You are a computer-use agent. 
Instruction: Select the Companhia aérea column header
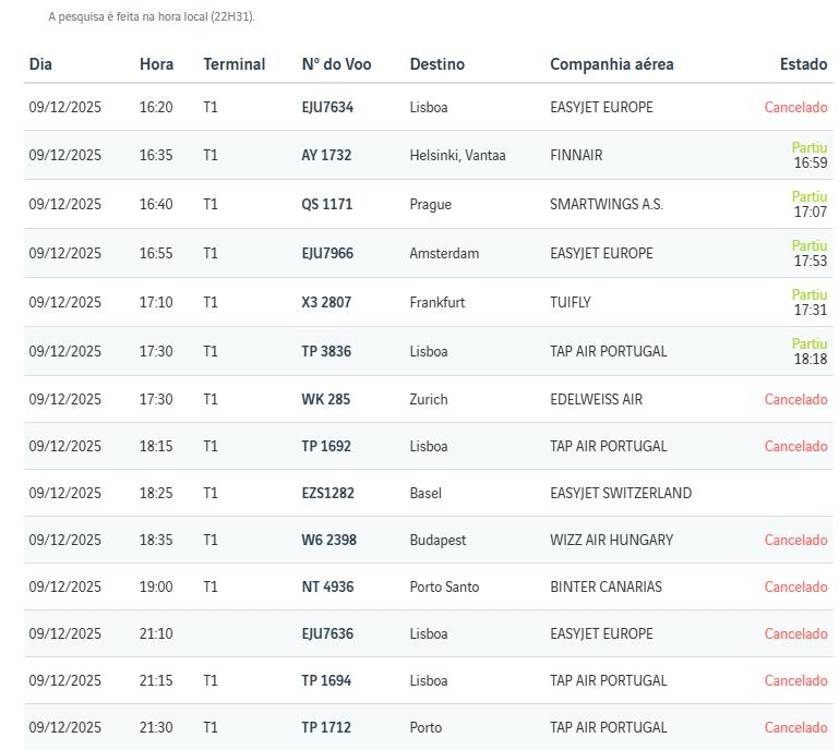pyautogui.click(x=611, y=64)
